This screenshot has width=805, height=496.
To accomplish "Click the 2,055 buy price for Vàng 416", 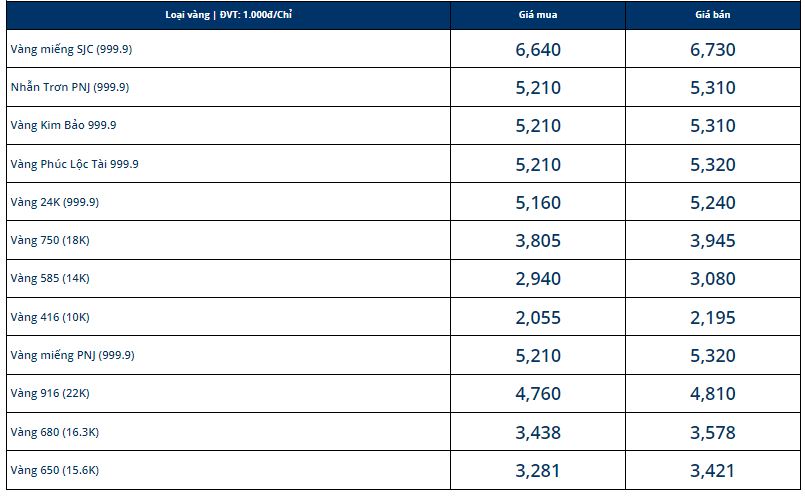I will point(538,318).
